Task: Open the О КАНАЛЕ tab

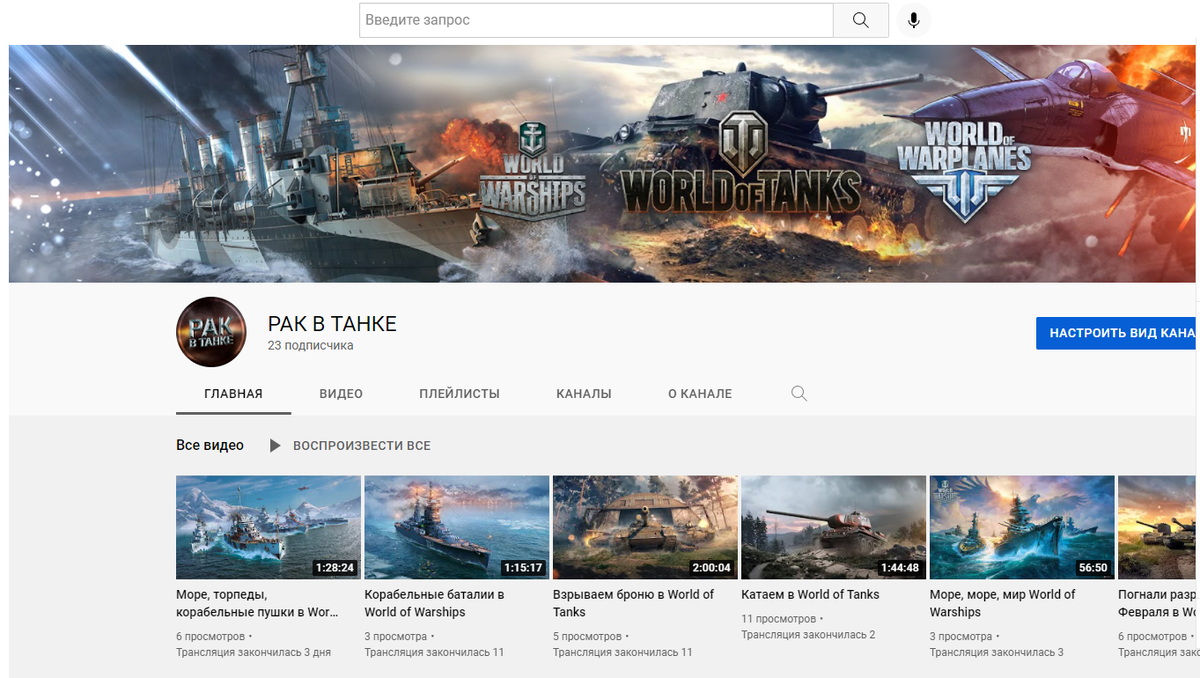Action: 700,393
